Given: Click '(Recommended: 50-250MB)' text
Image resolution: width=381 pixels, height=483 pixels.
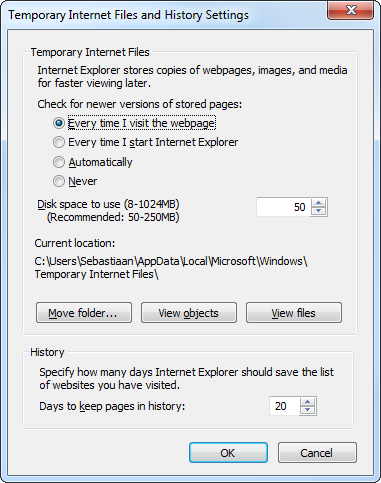Looking at the screenshot, I should pyautogui.click(x=113, y=217).
